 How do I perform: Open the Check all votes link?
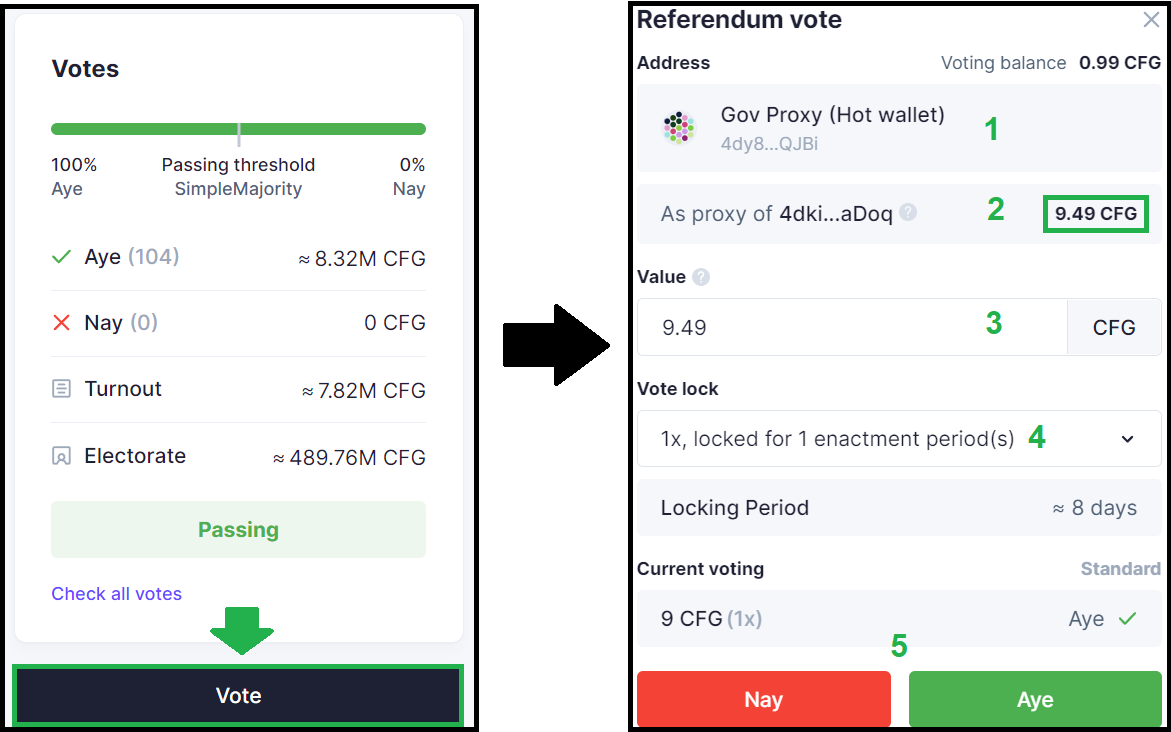pos(116,594)
